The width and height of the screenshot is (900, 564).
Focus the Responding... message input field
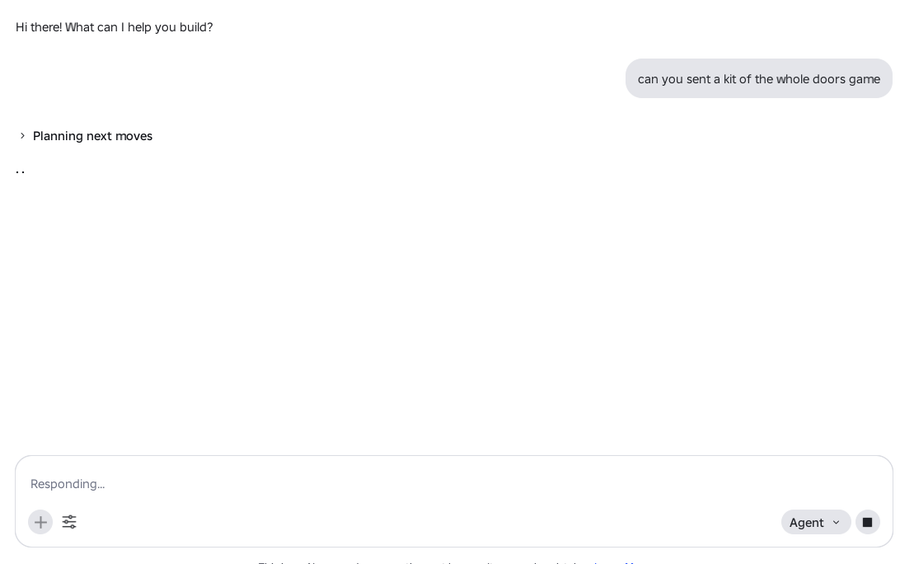[453, 484]
